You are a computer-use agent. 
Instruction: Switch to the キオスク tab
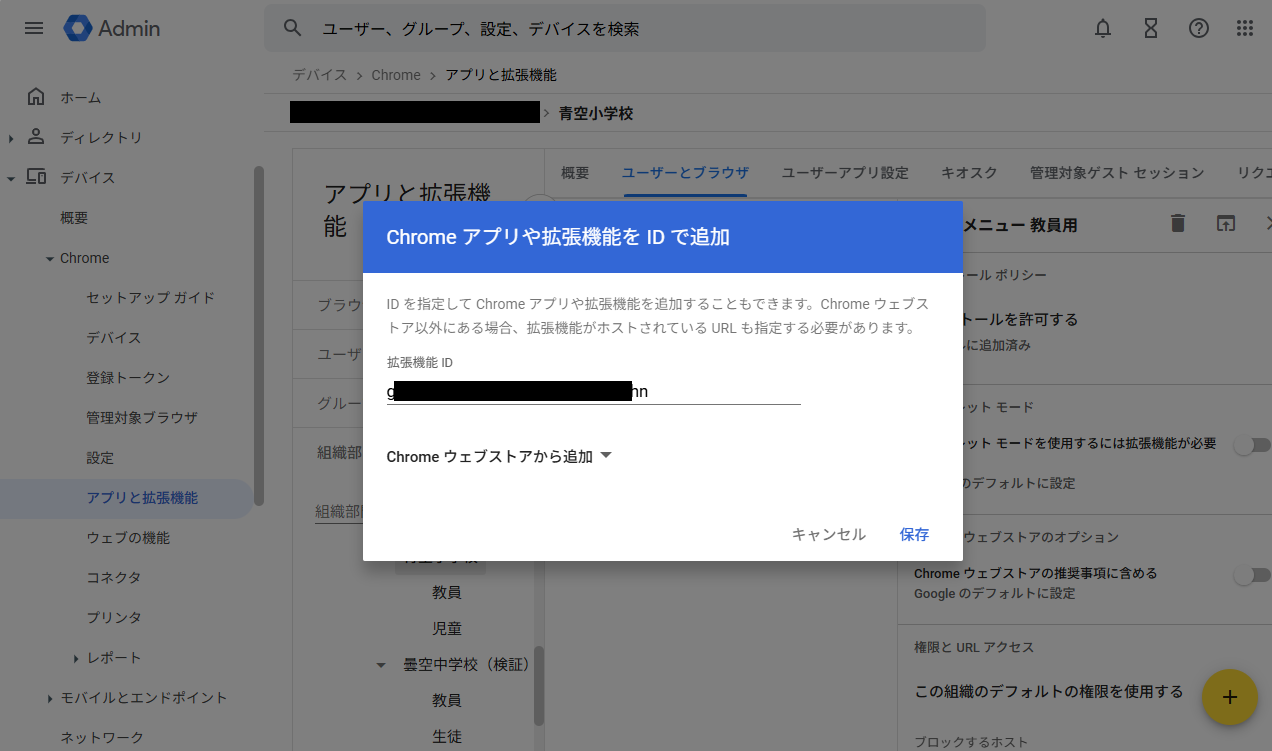point(968,173)
